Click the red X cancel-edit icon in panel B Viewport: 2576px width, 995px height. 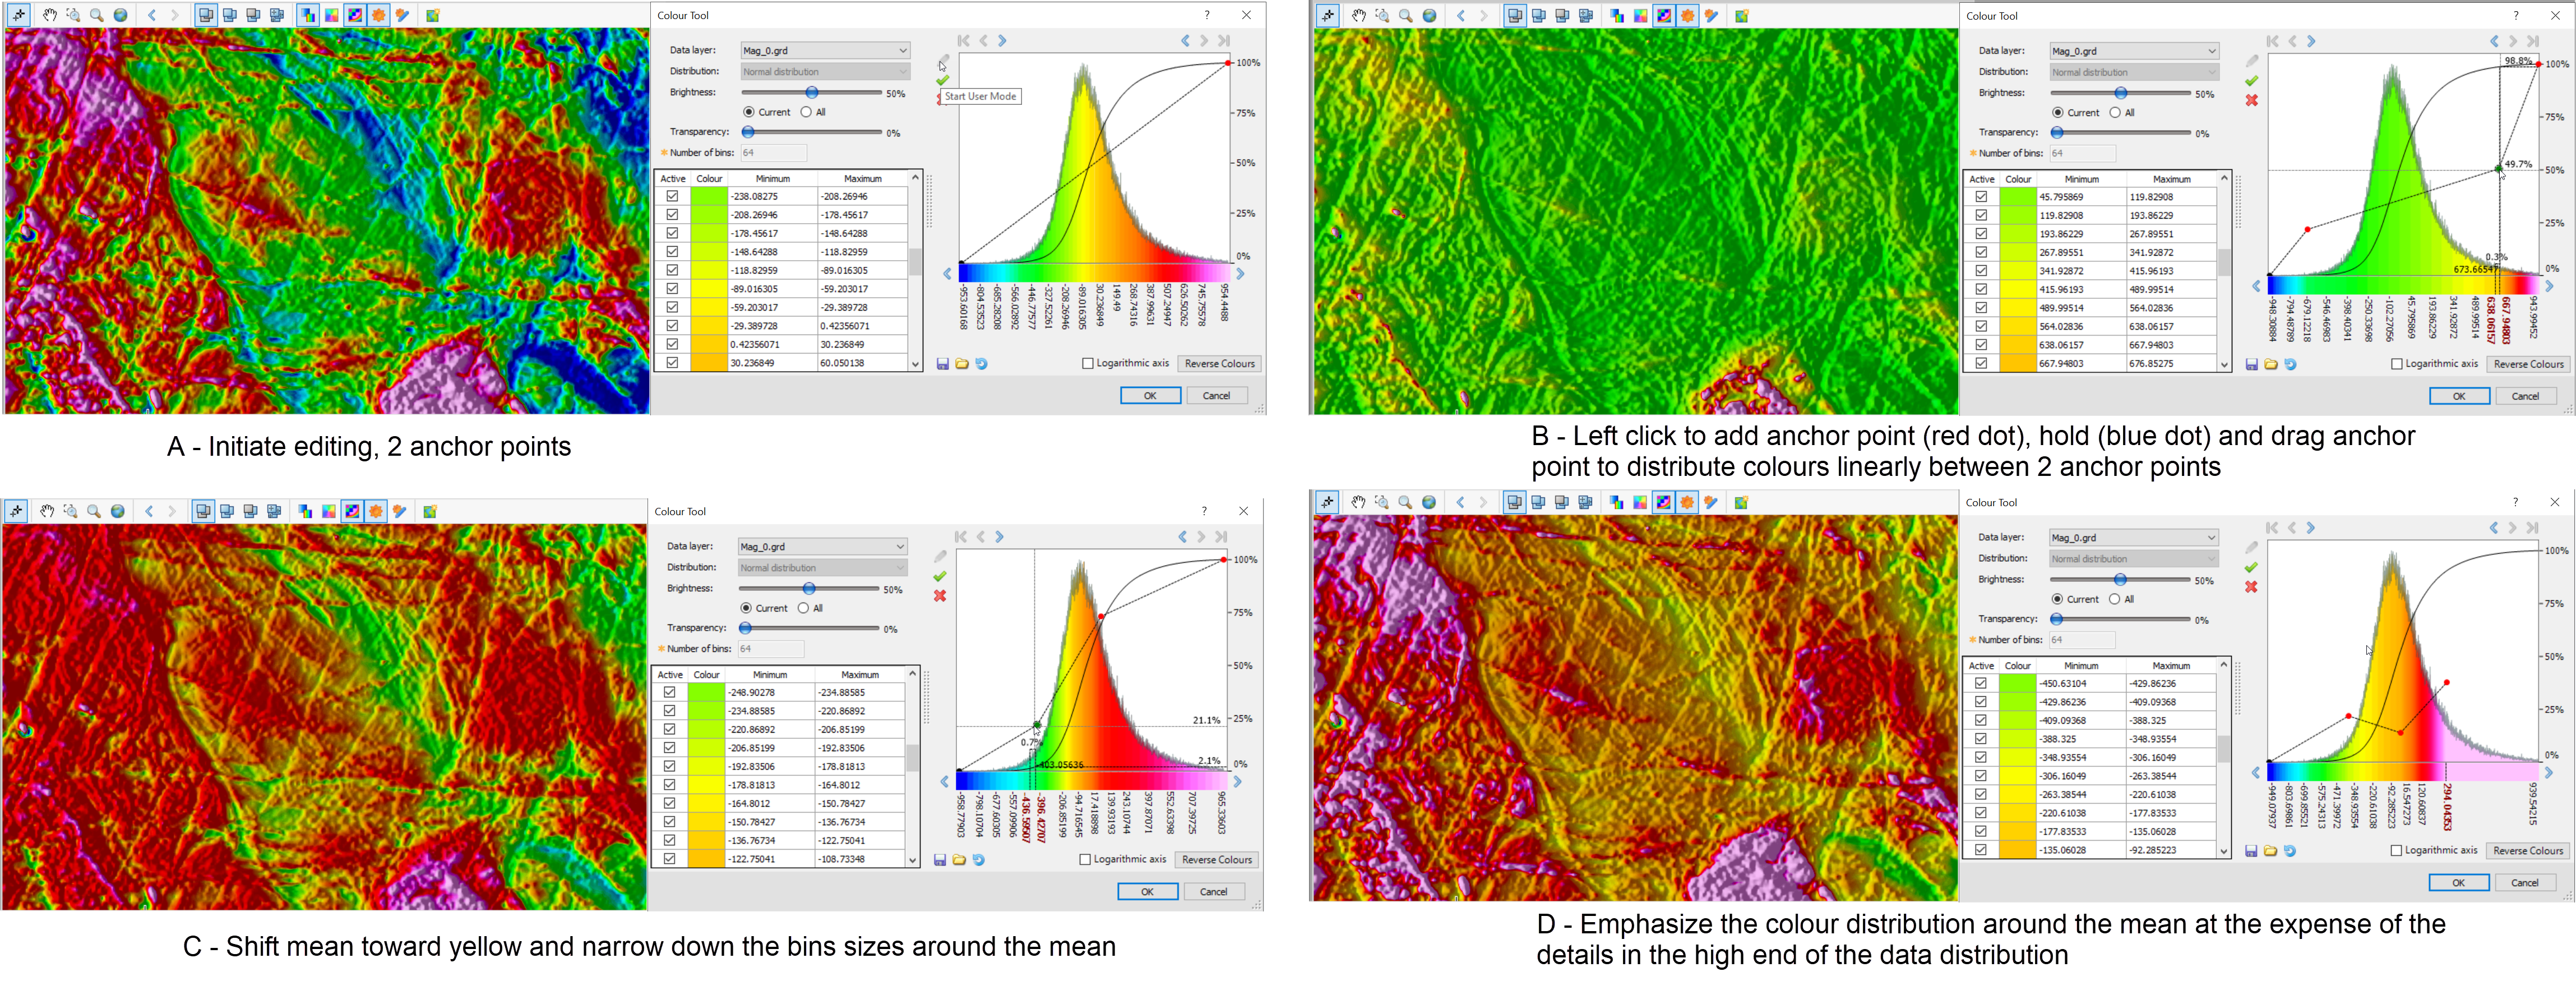pos(2251,100)
